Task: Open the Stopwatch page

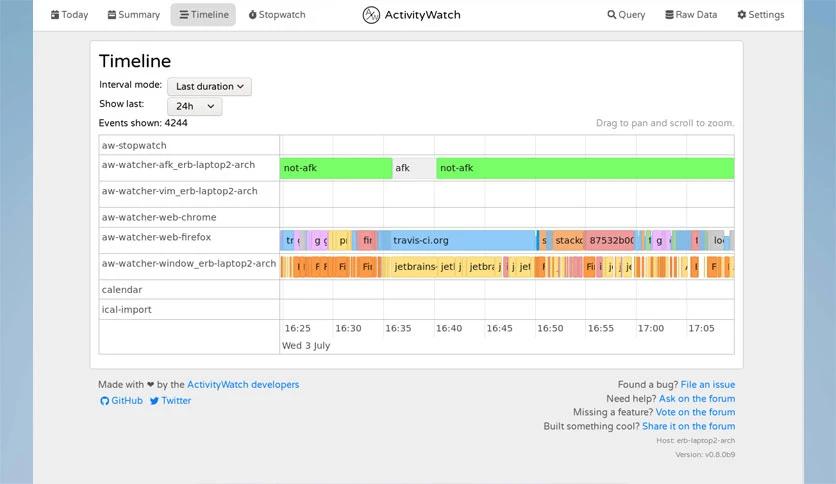Action: click(277, 15)
